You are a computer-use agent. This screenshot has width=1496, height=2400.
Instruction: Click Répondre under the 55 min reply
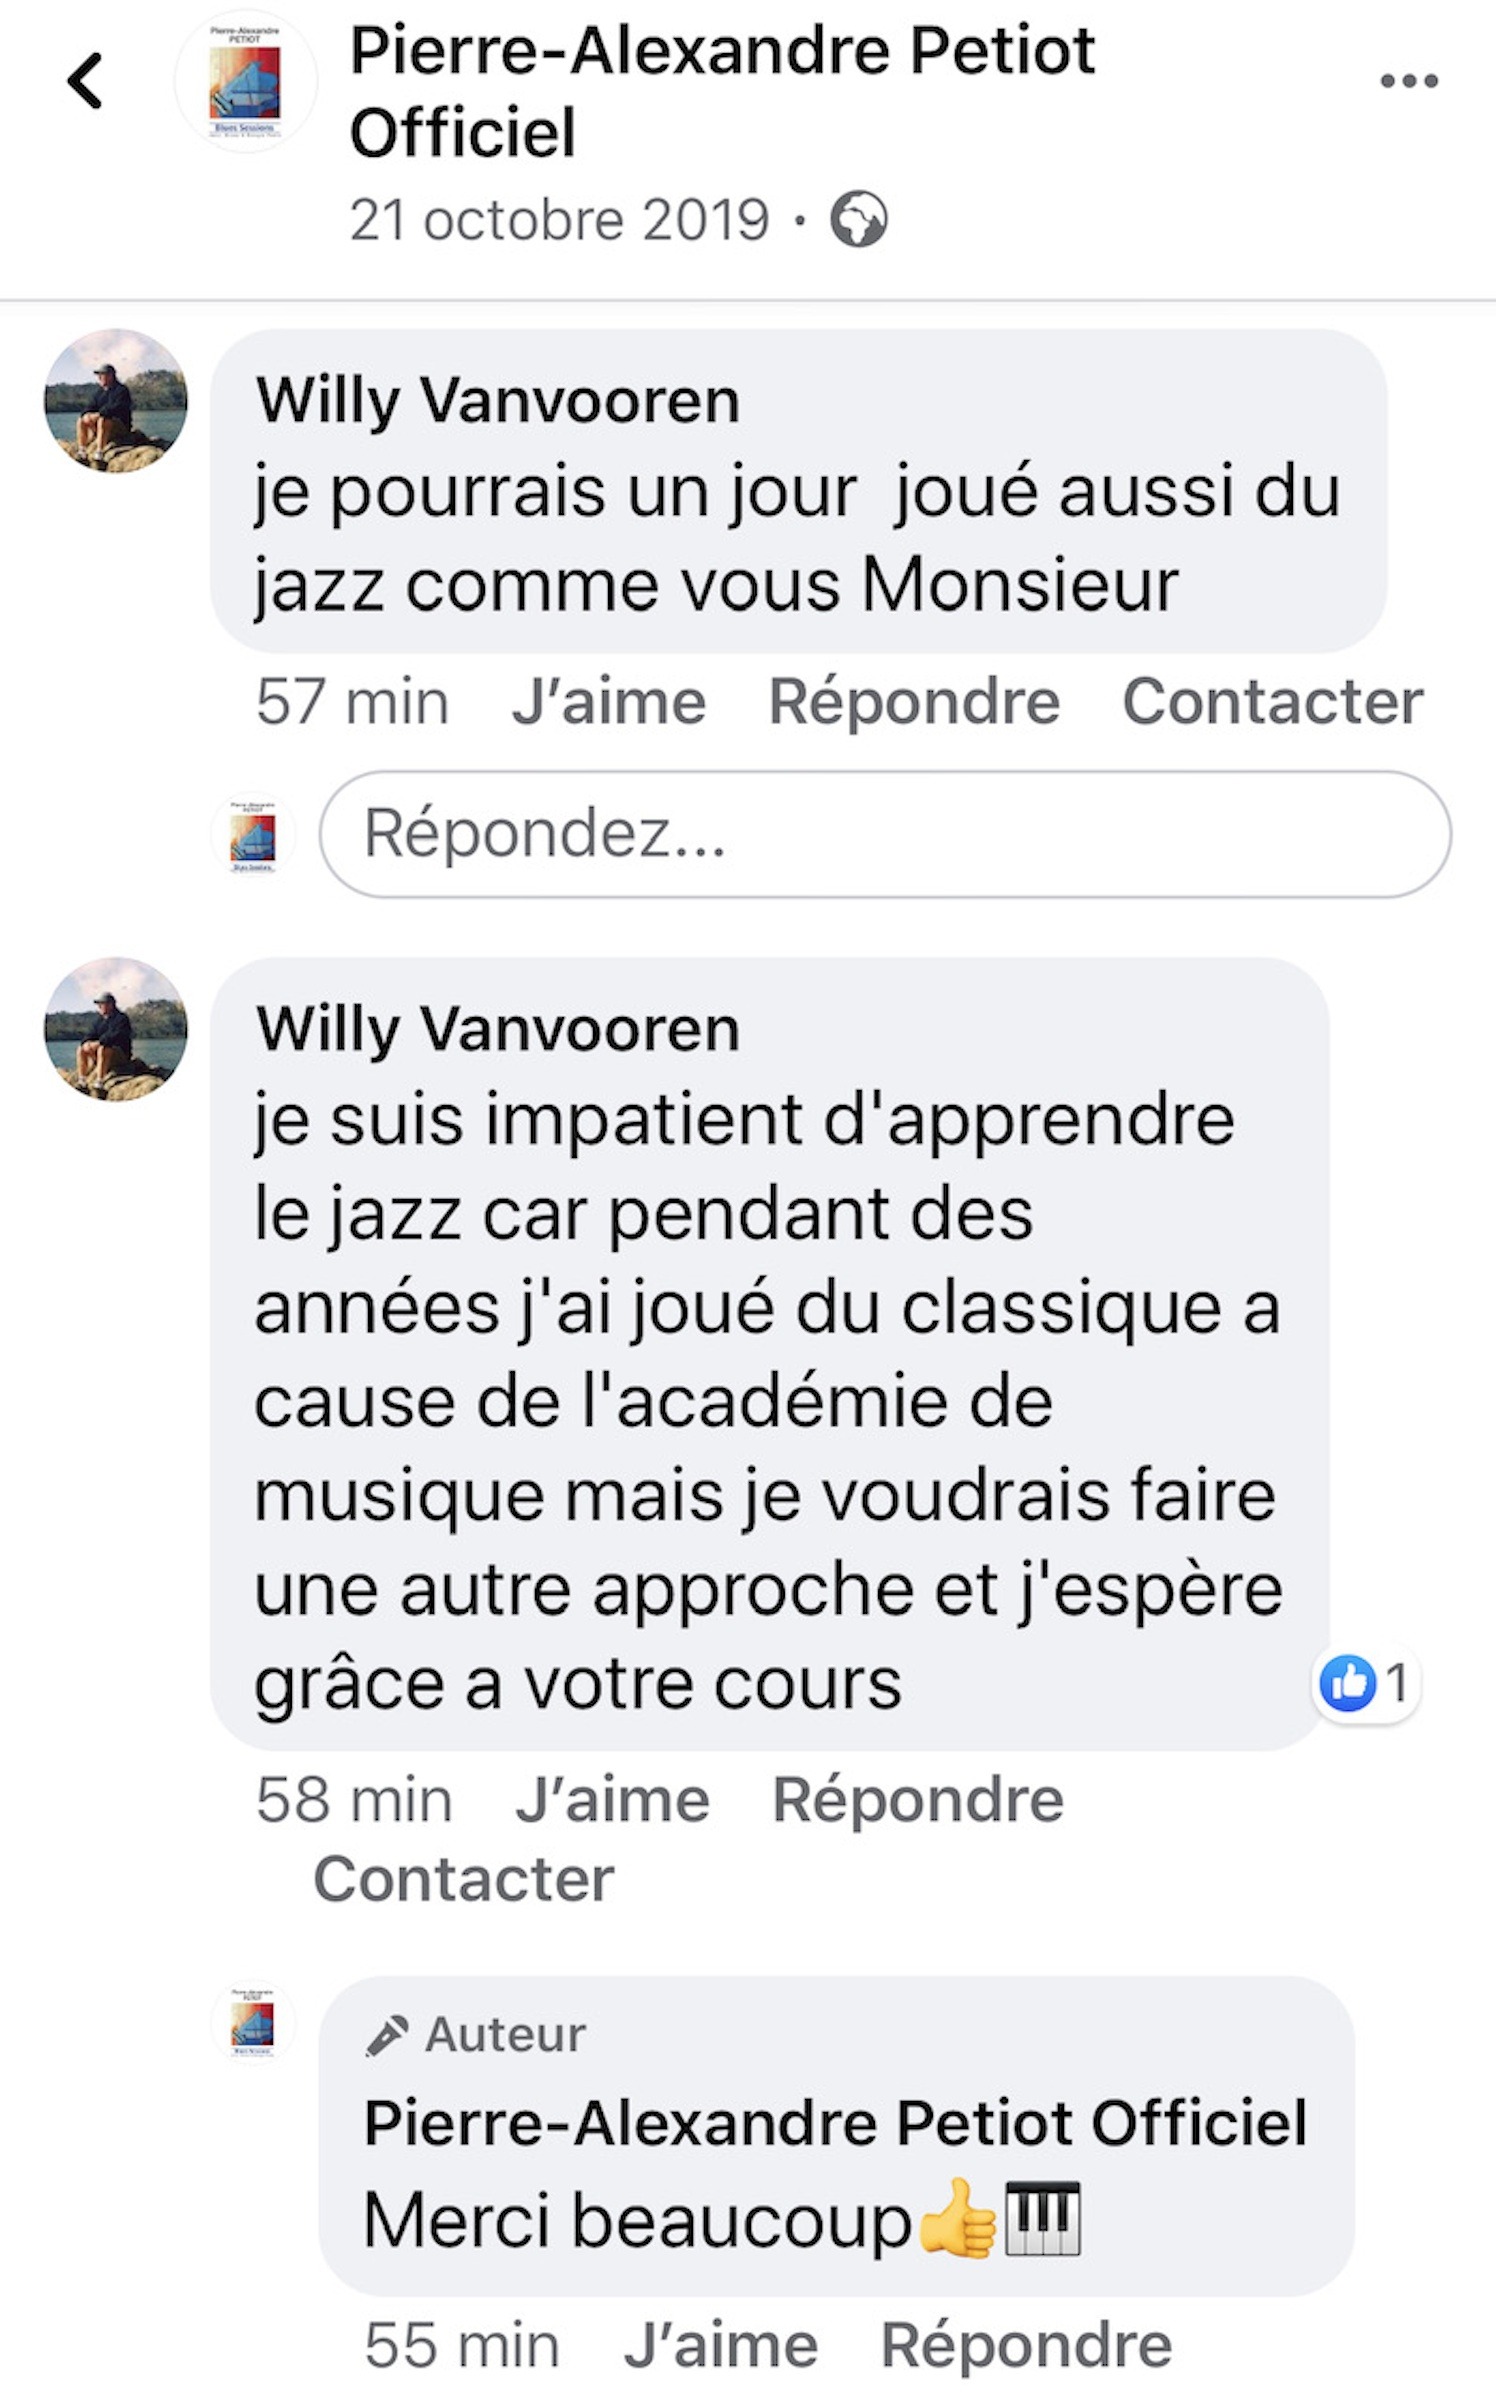[1026, 2345]
